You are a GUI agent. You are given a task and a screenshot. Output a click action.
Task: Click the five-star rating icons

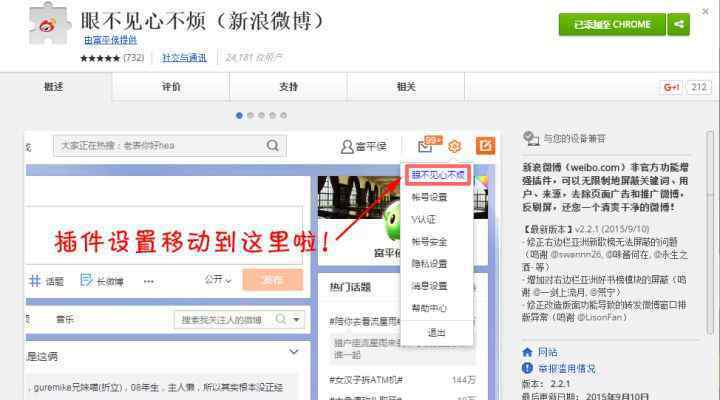[100, 58]
